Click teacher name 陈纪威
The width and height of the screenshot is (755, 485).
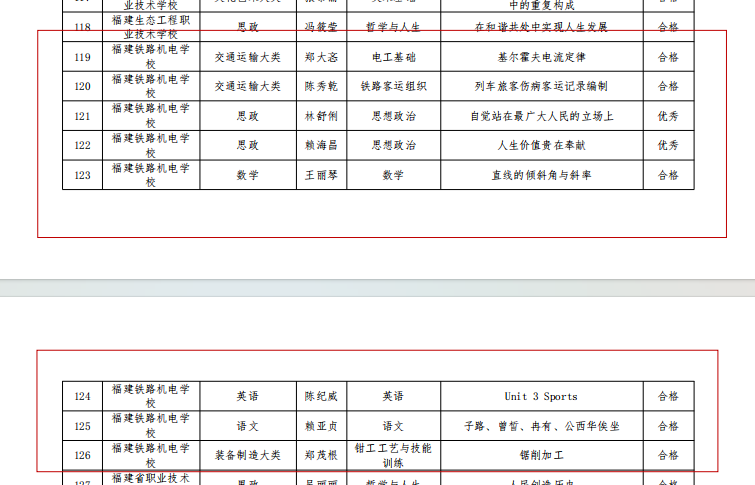(x=321, y=396)
